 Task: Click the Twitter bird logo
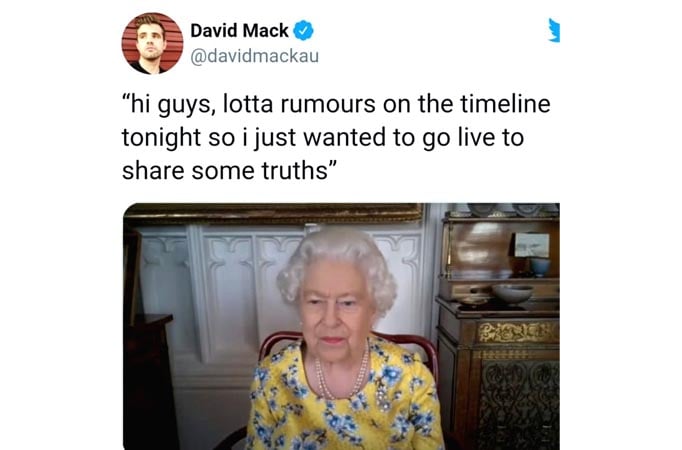pyautogui.click(x=554, y=30)
